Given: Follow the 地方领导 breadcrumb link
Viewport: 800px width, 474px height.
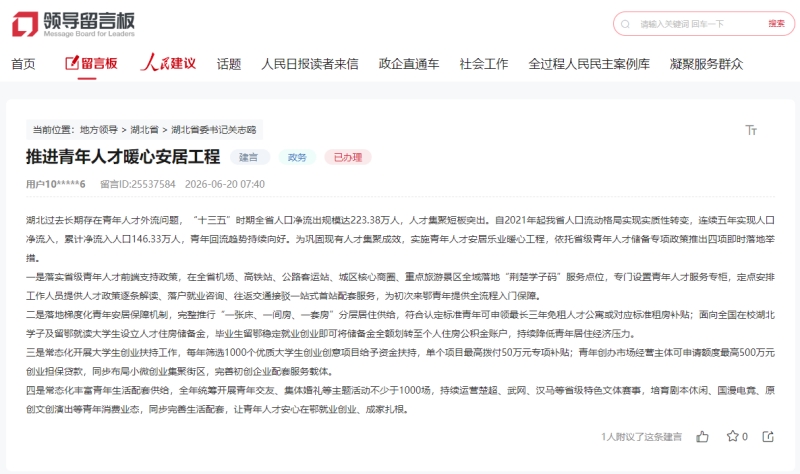Looking at the screenshot, I should point(98,130).
